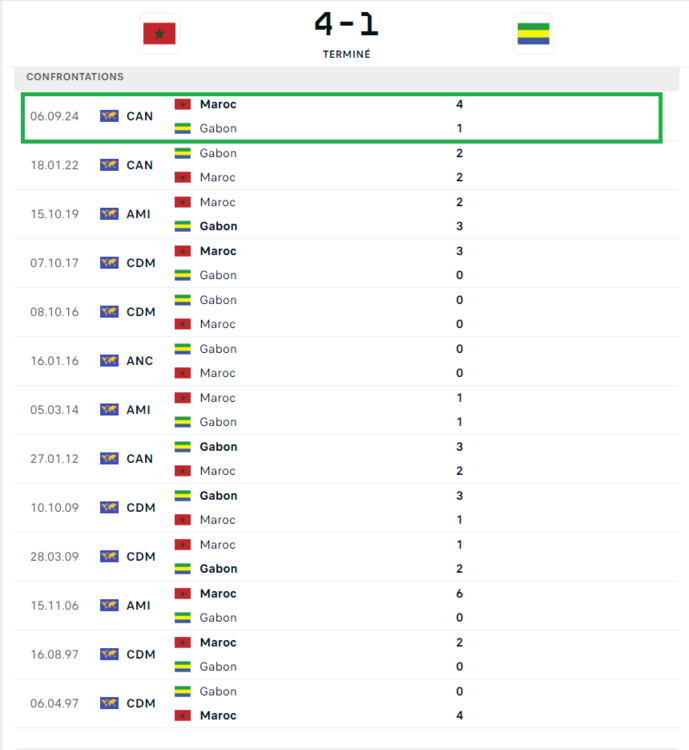
Task: Click CAN label on 27.01.12 match
Action: [140, 459]
